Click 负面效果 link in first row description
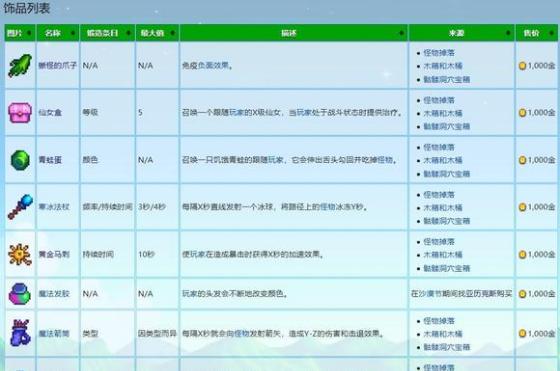560x371 pixels. pos(213,65)
